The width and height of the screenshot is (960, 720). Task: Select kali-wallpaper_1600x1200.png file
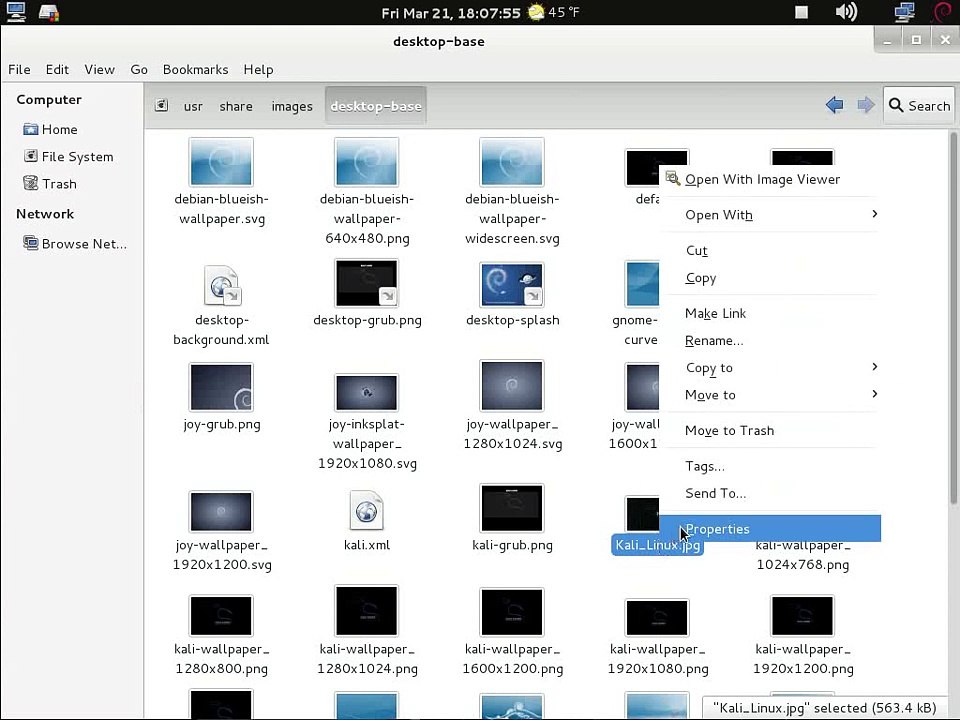coord(512,612)
